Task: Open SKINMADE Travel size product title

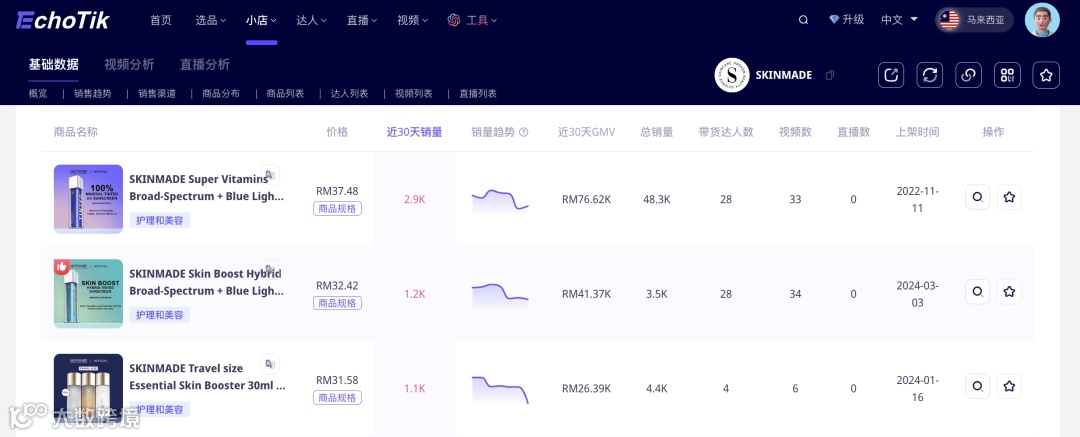Action: pyautogui.click(x=207, y=377)
